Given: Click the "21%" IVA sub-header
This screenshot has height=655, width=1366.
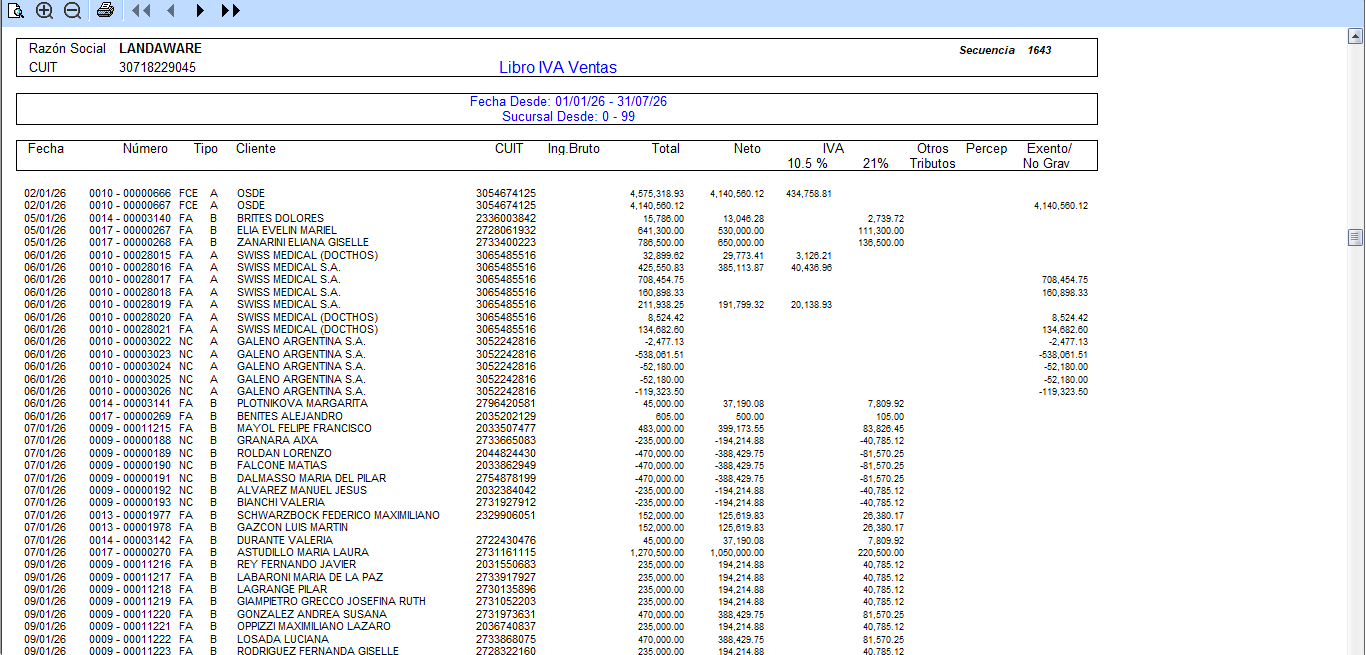Looking at the screenshot, I should coord(876,163).
